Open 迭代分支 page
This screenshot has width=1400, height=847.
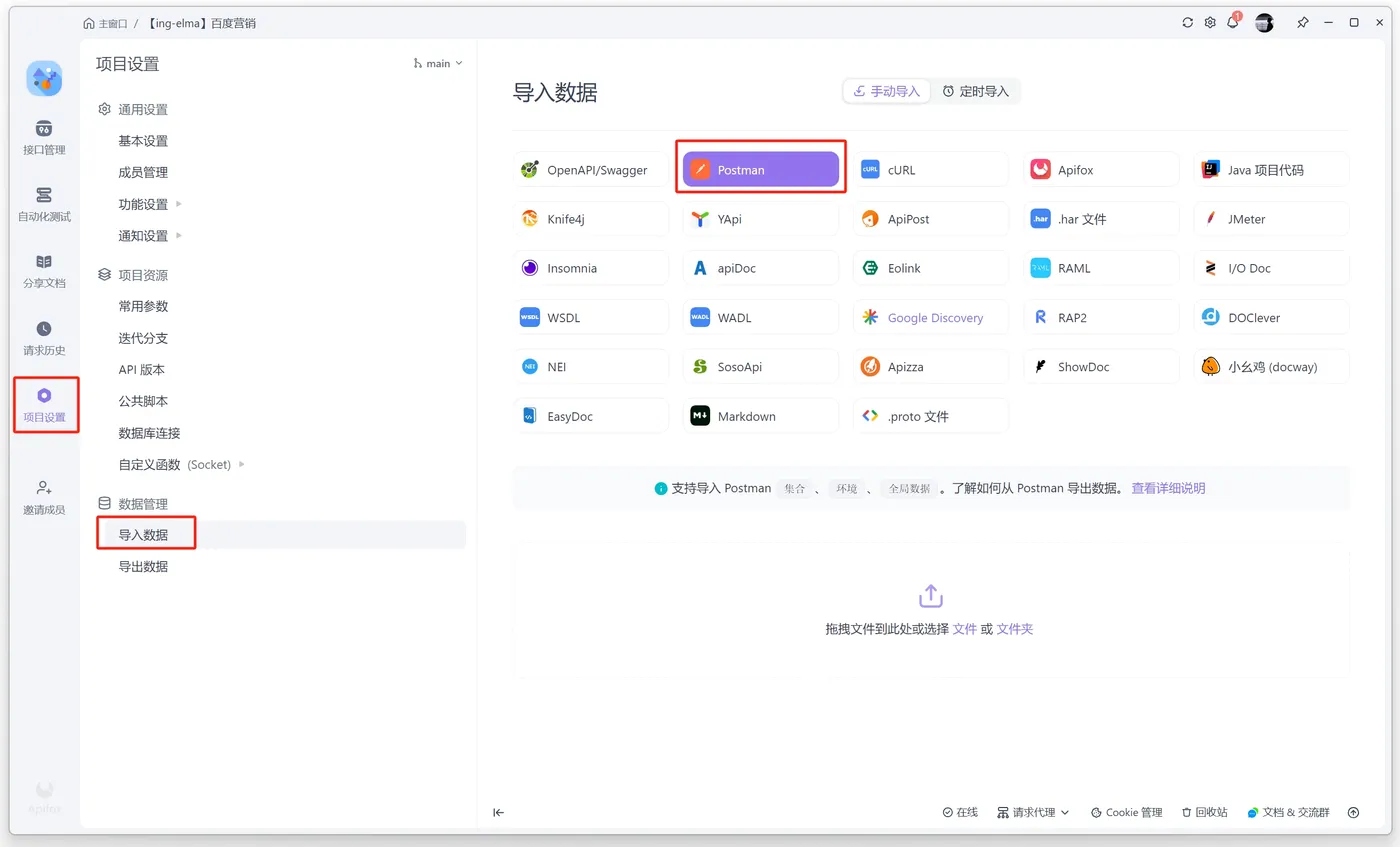143,338
